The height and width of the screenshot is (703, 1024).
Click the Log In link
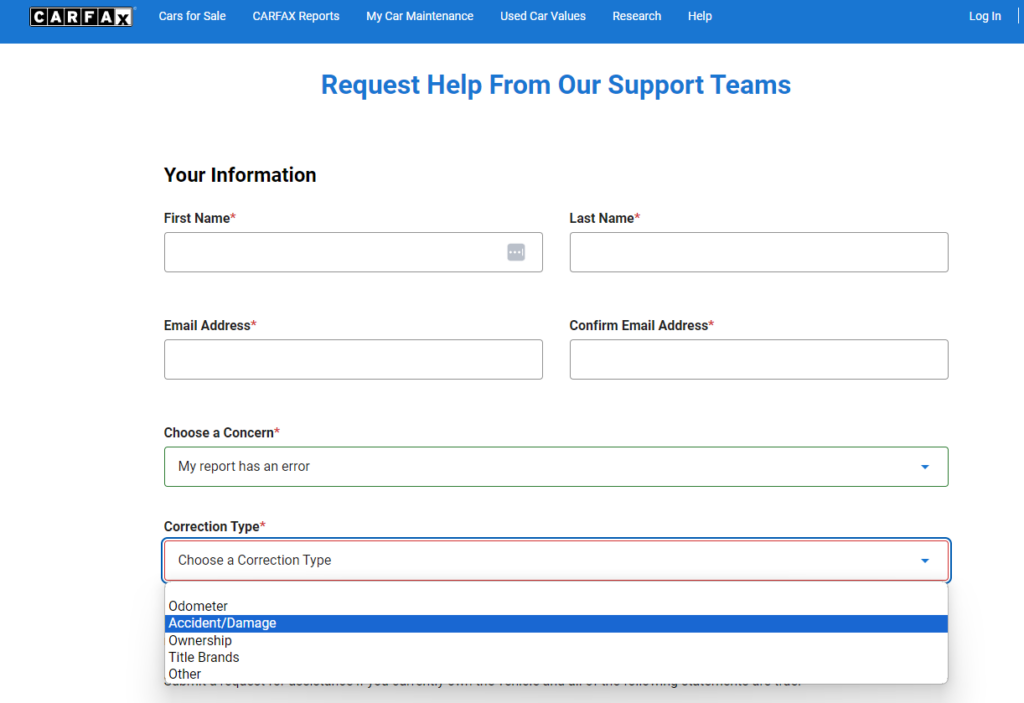[984, 16]
